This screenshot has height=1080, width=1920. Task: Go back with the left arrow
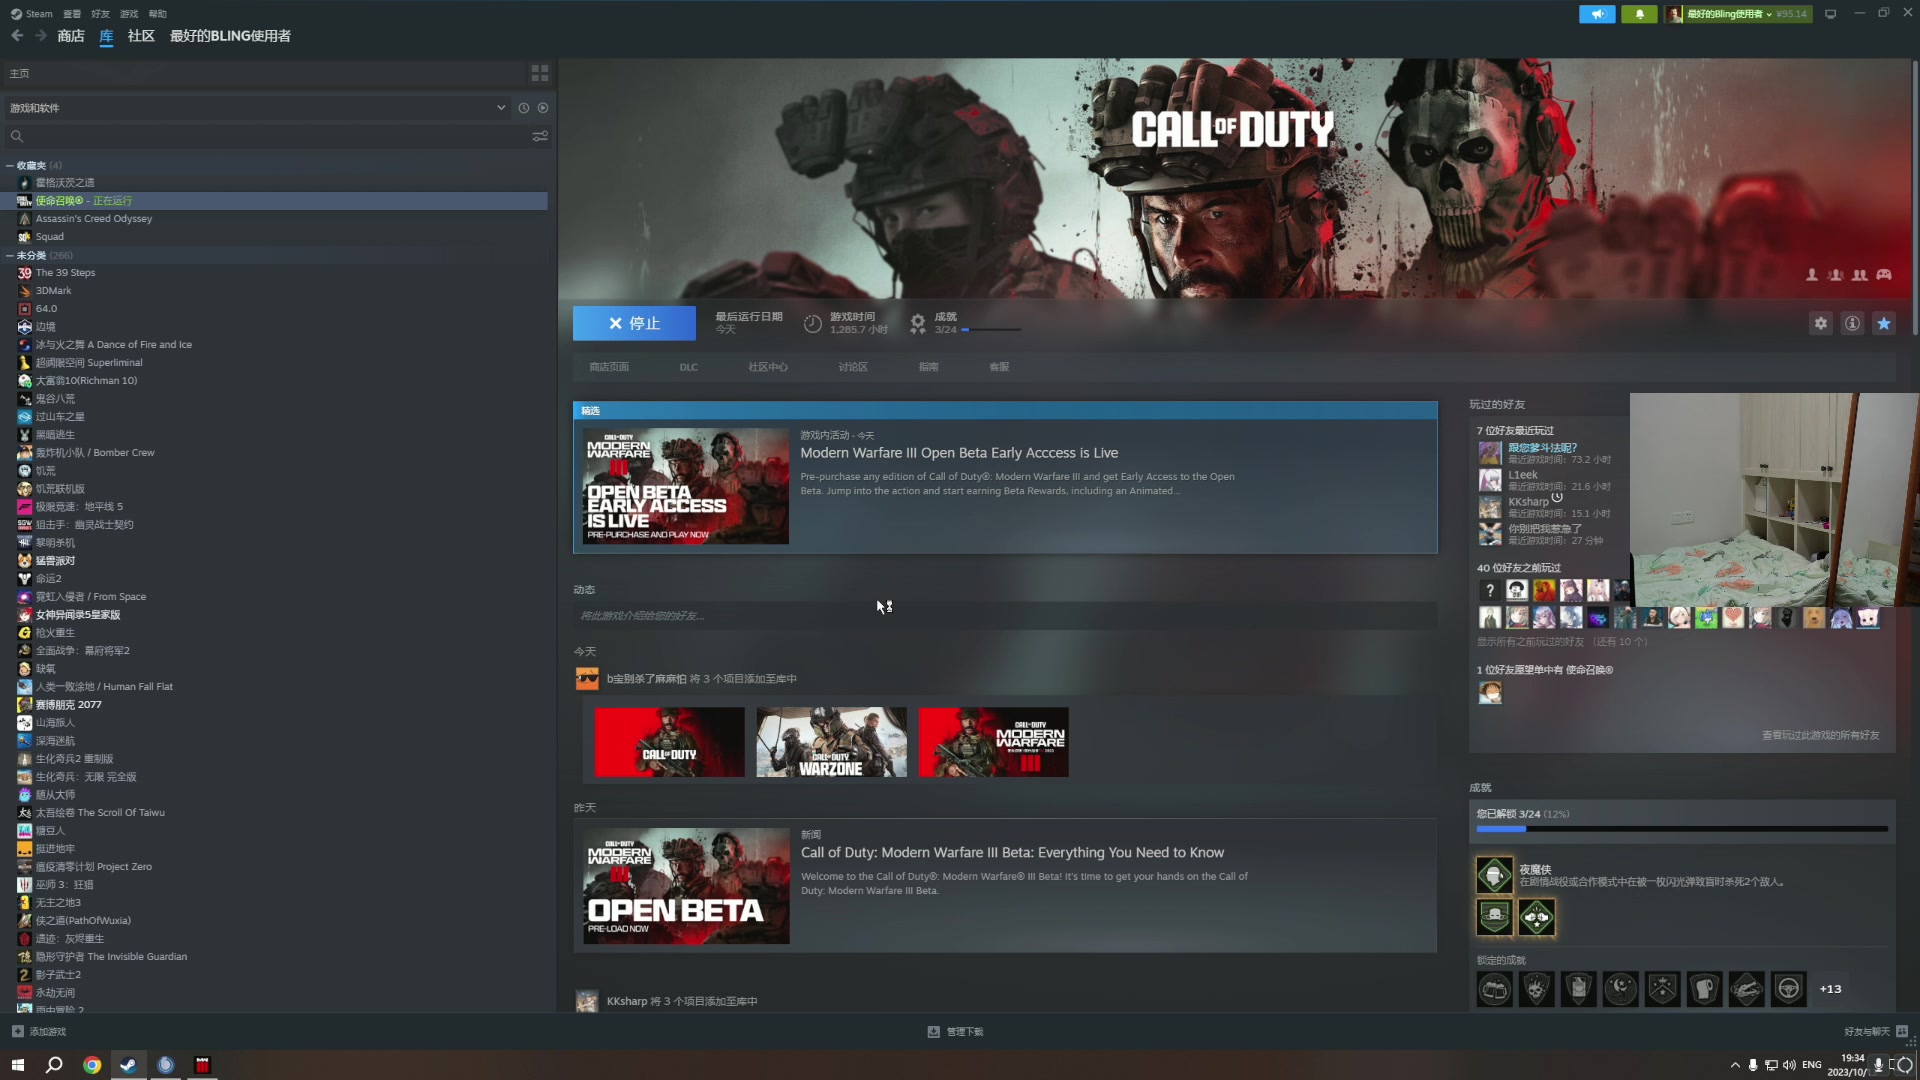17,36
